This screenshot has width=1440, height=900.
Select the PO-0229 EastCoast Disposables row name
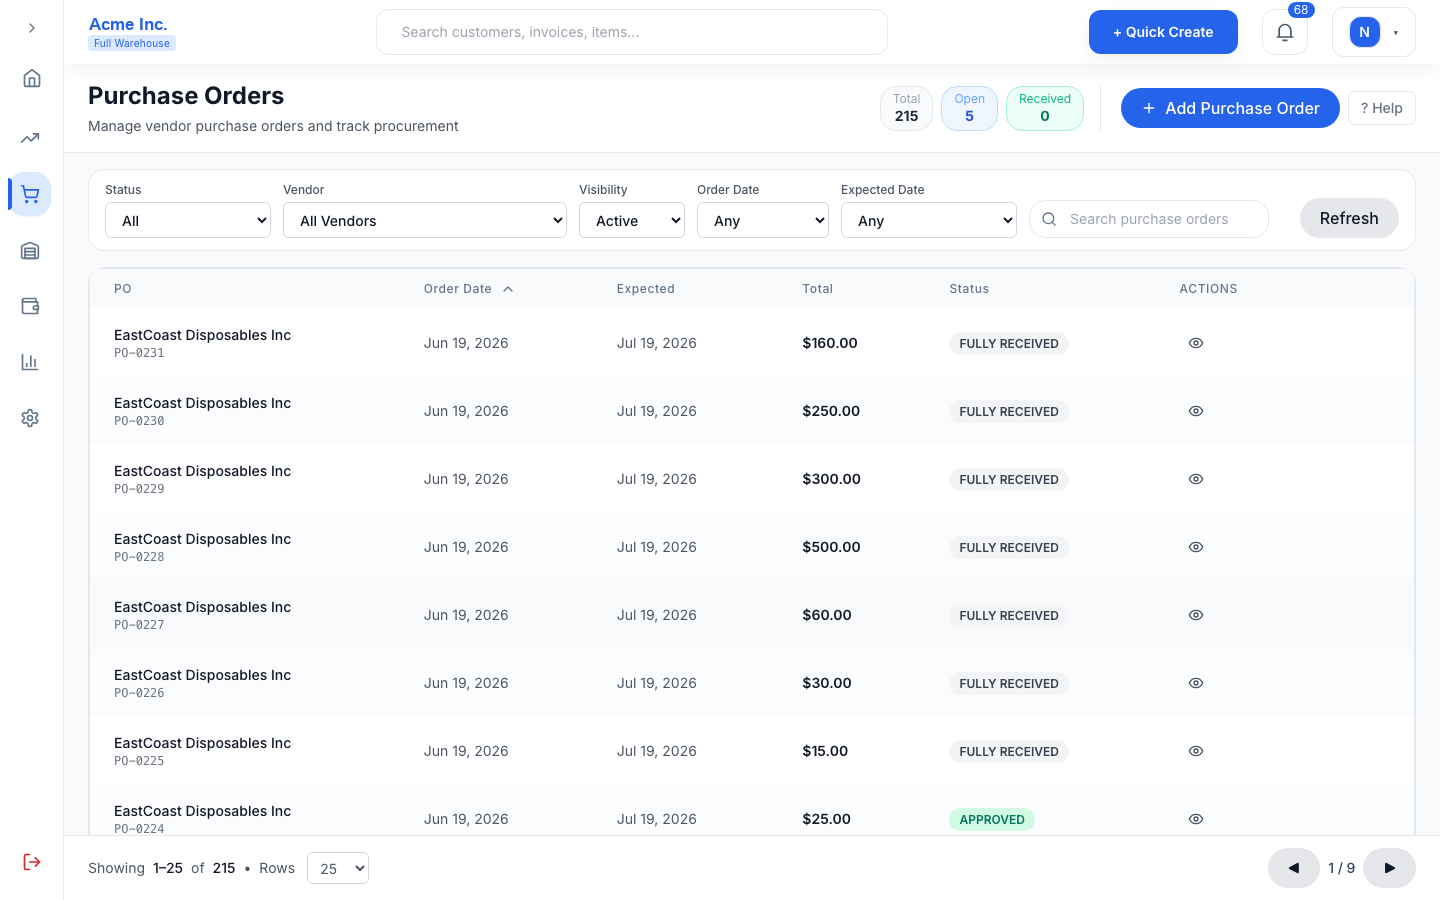[x=202, y=471]
